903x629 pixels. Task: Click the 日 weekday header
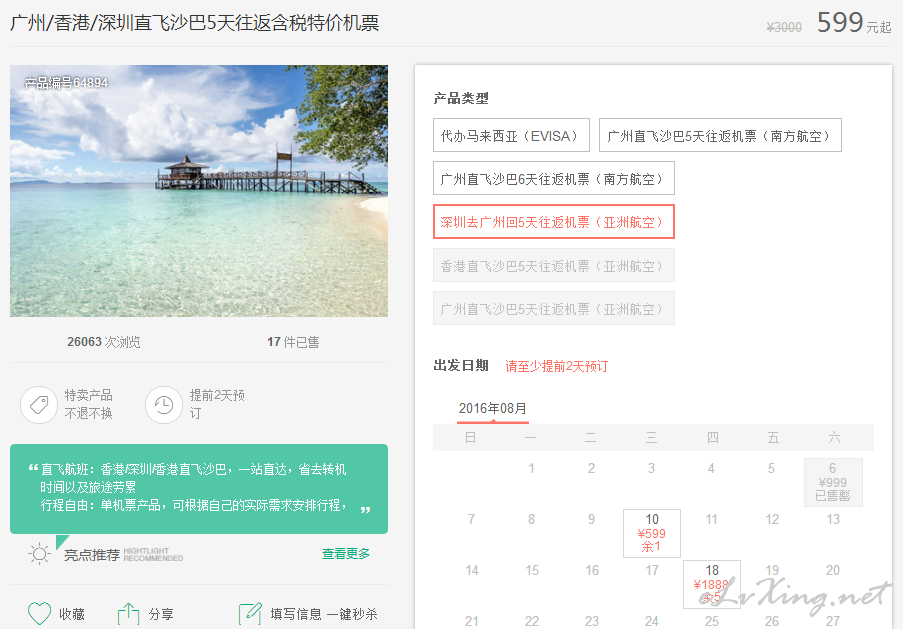point(471,438)
